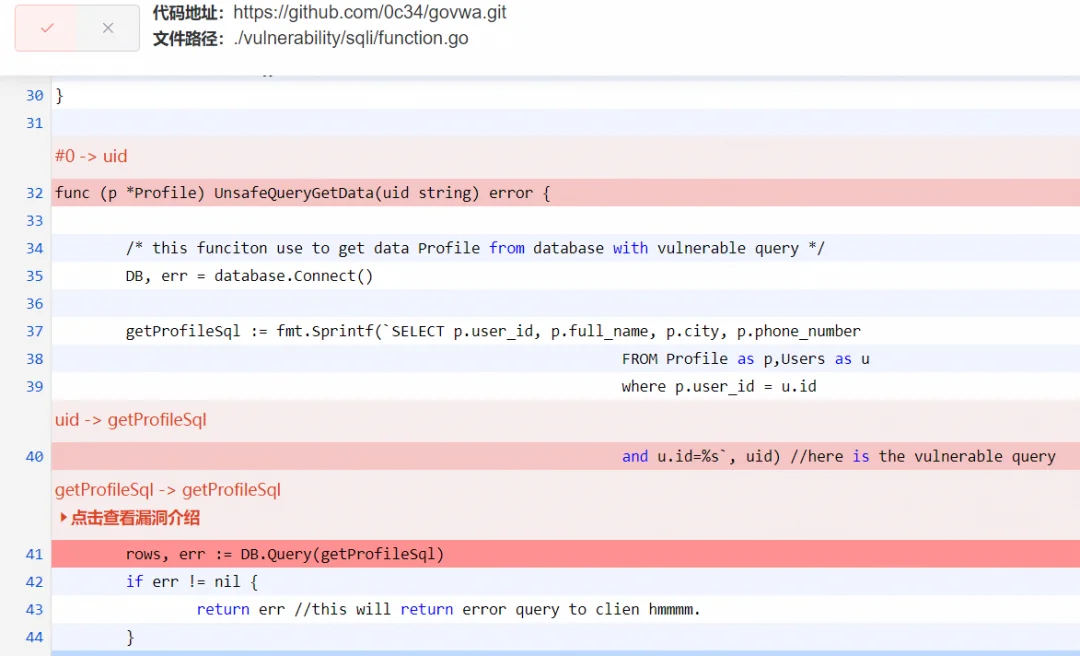Click the DB.Query(getProfileSql) highlighted line
Viewport: 1080px width, 656px height.
coord(565,554)
